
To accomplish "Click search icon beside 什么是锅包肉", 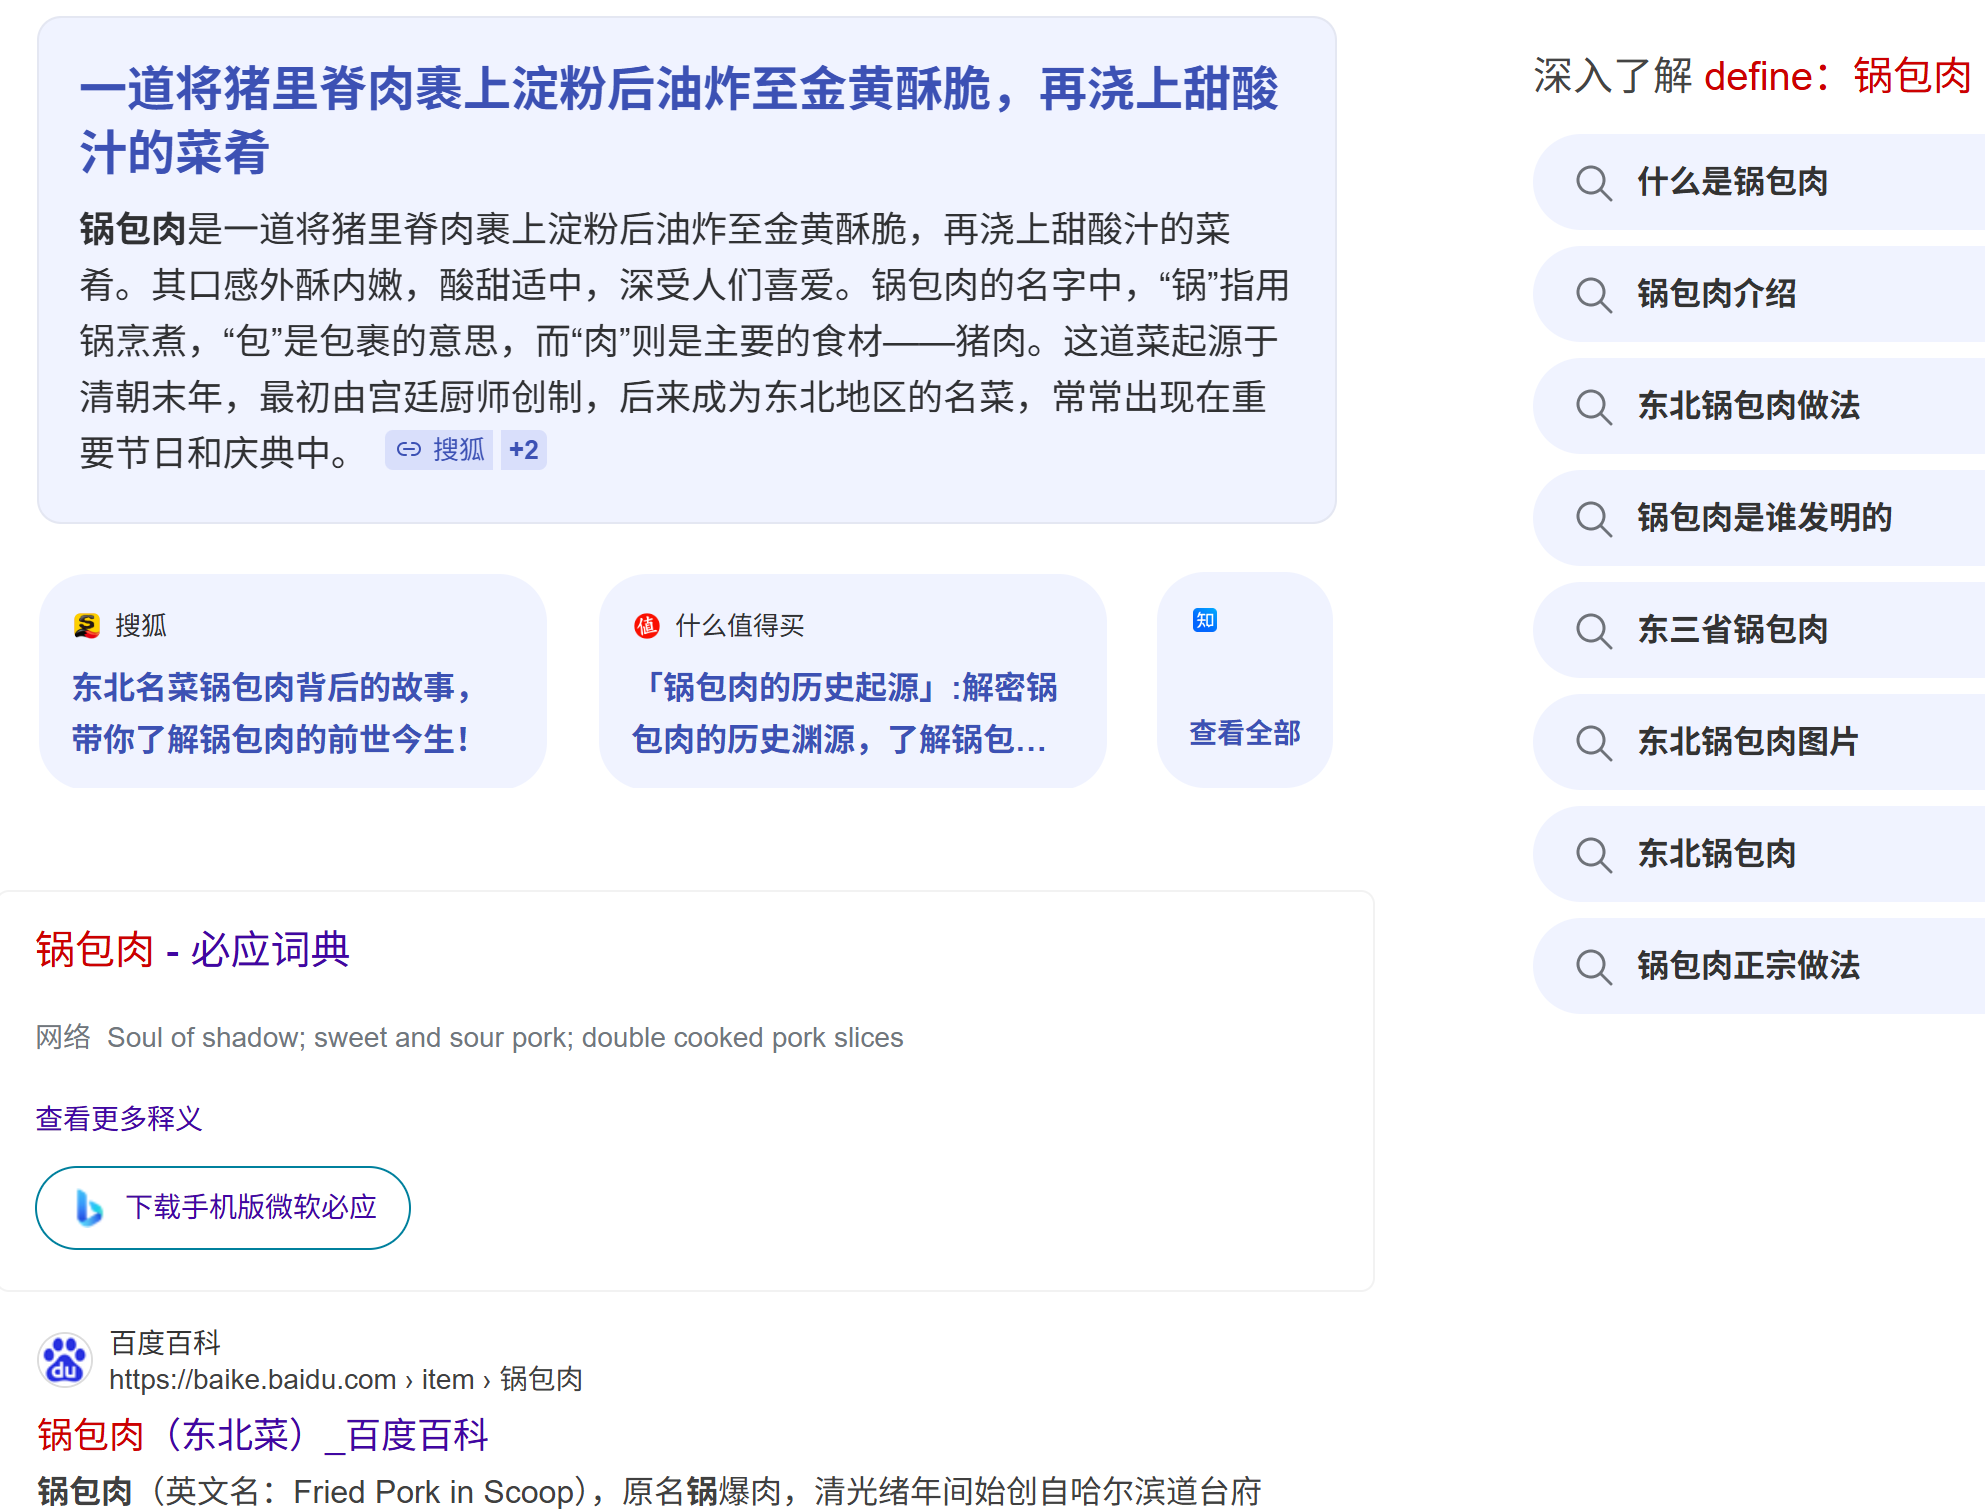I will pyautogui.click(x=1593, y=183).
